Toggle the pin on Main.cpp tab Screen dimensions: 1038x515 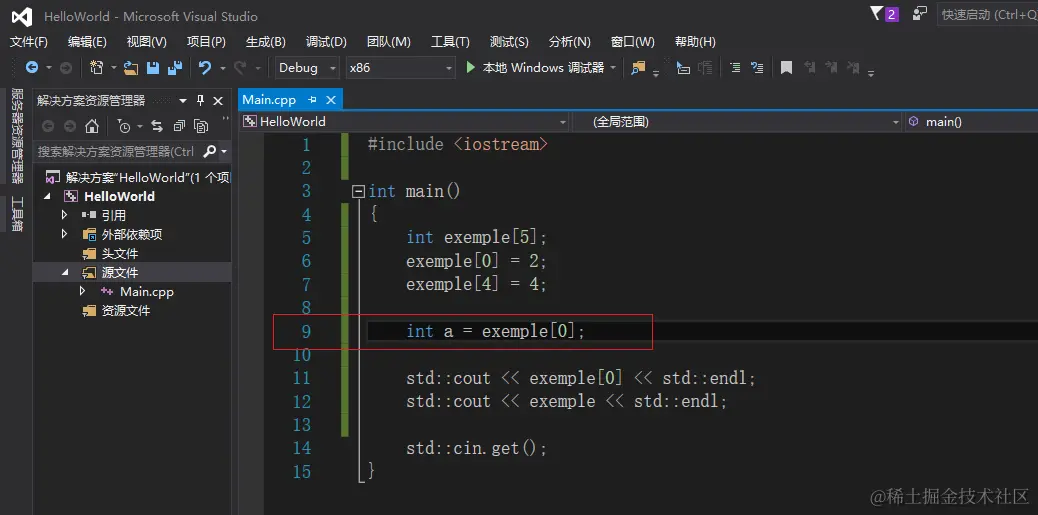pyautogui.click(x=312, y=100)
